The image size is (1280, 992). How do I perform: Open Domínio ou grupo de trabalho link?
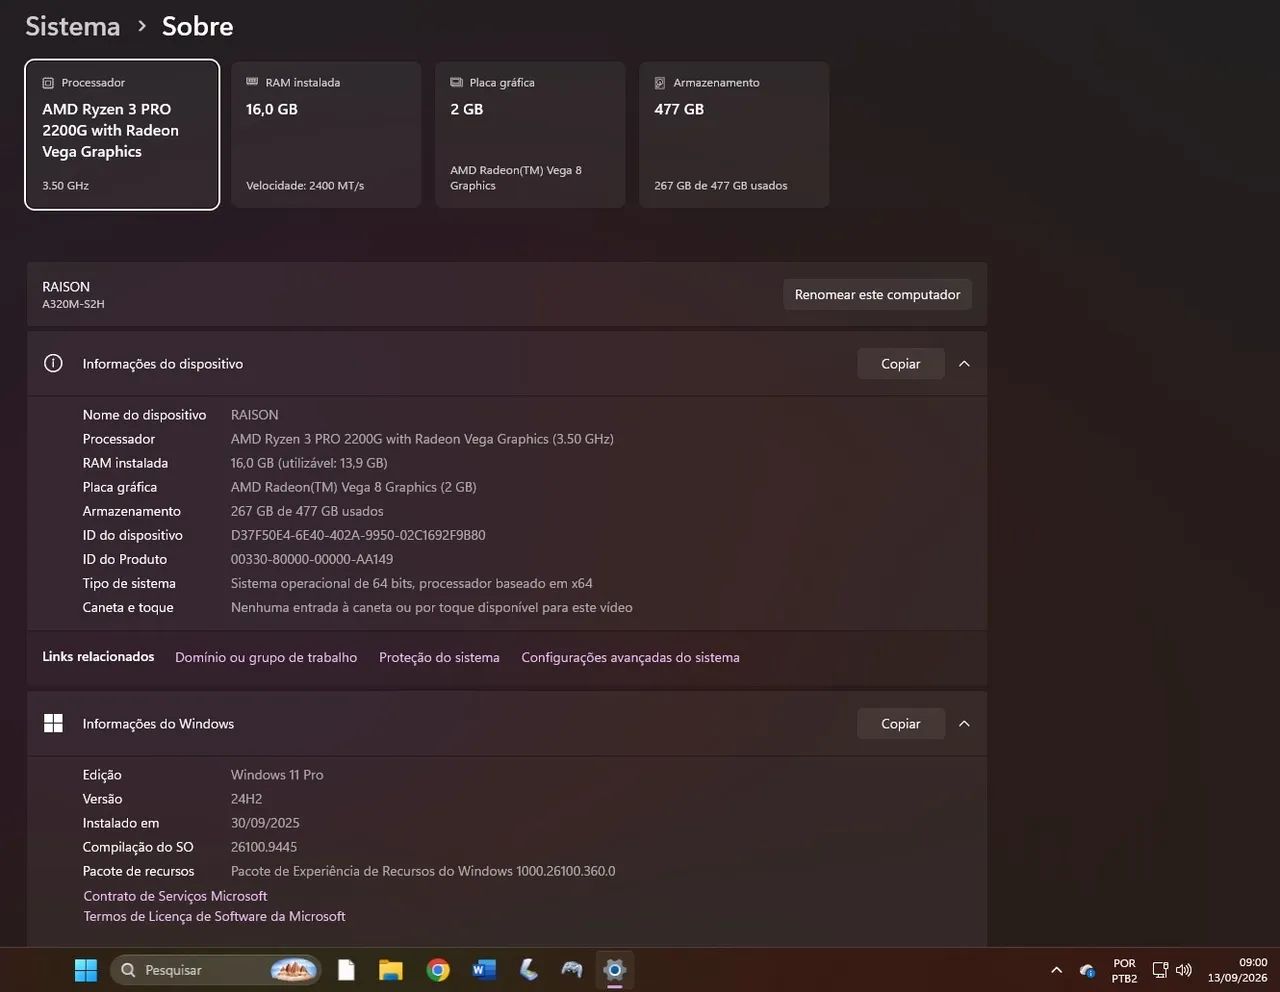click(266, 657)
